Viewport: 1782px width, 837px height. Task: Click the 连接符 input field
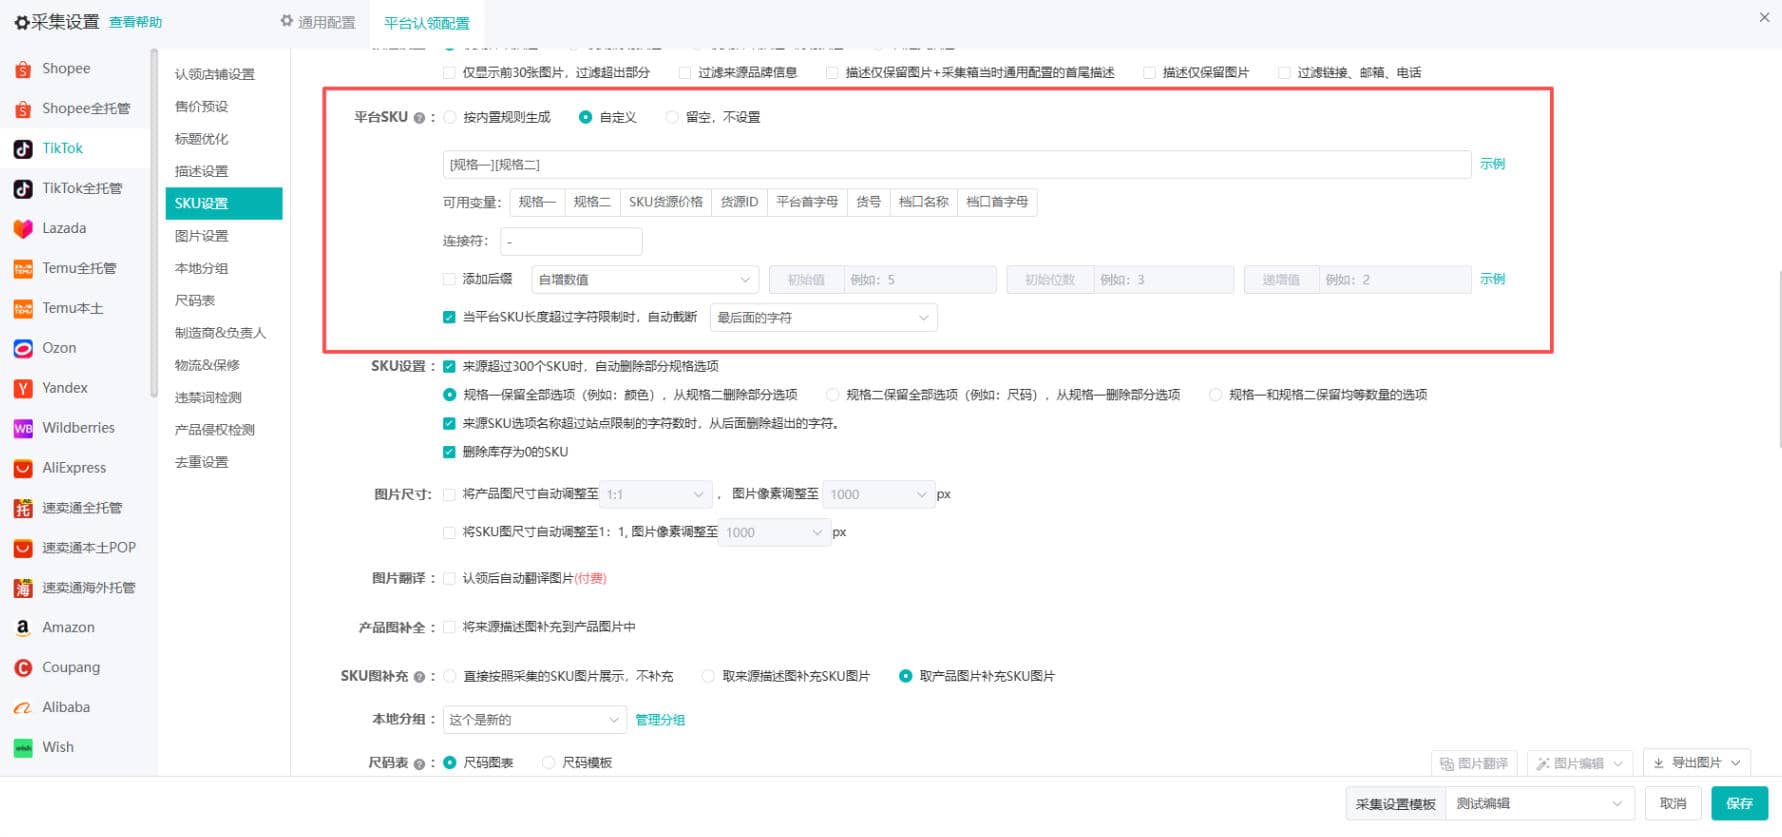571,242
